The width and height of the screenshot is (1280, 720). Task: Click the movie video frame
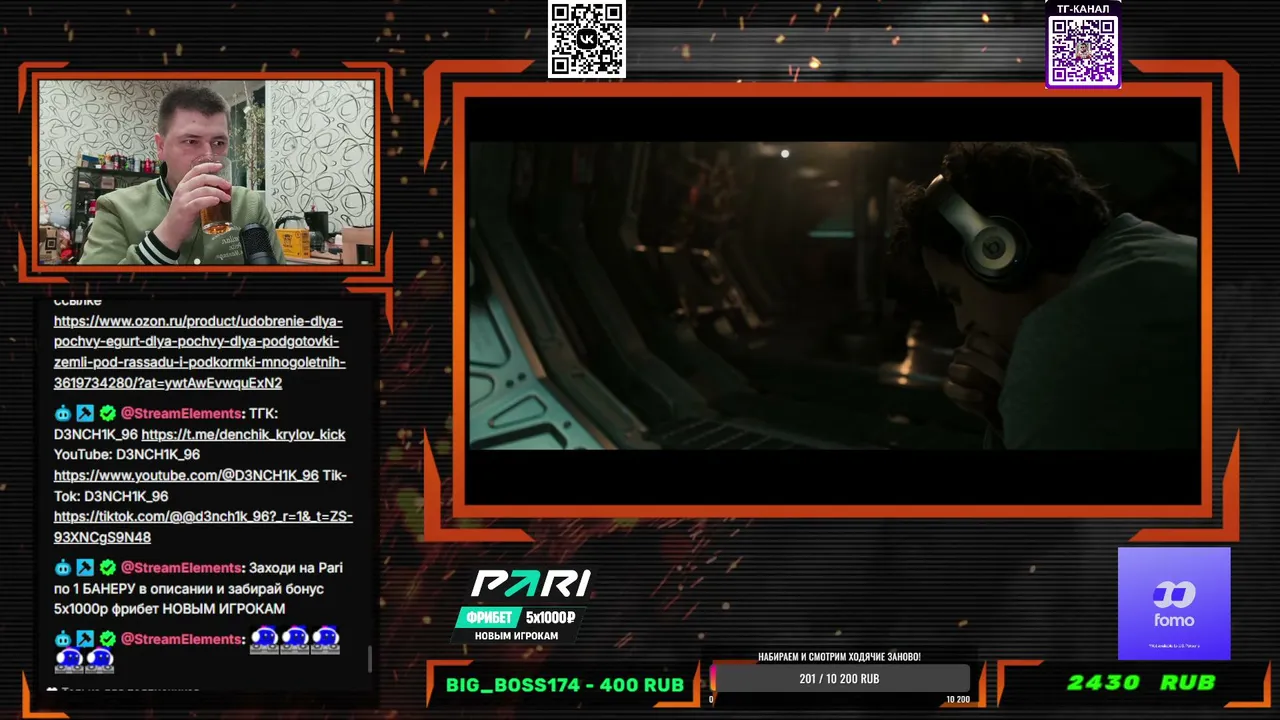(832, 296)
